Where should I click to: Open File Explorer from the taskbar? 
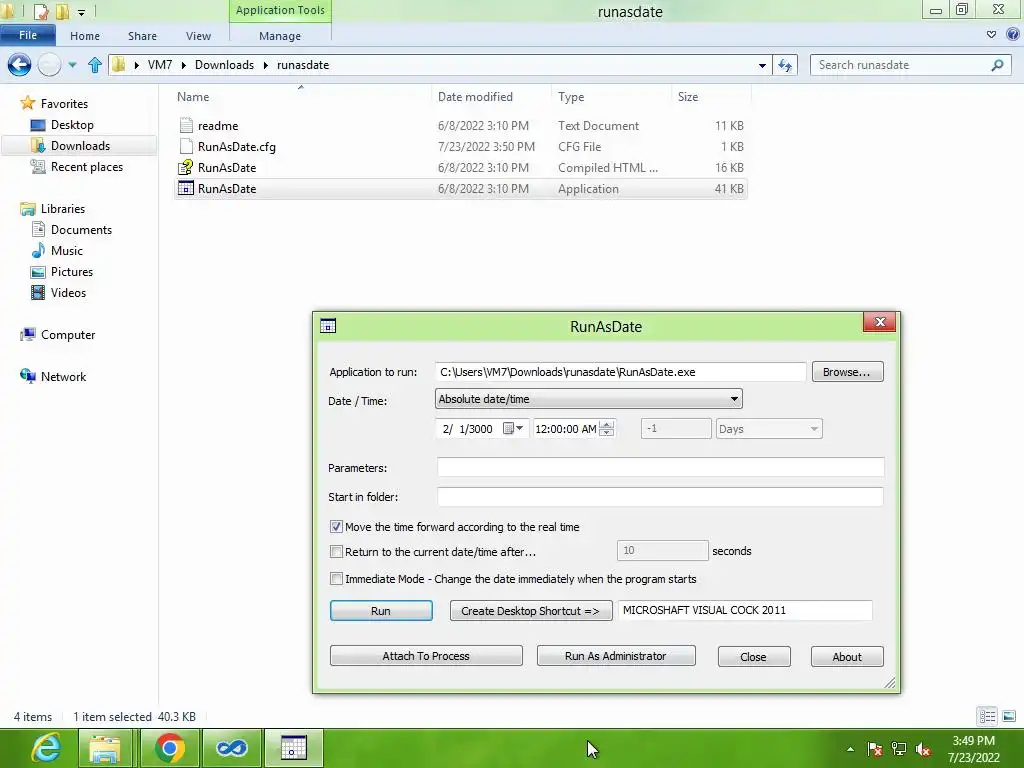[x=104, y=748]
